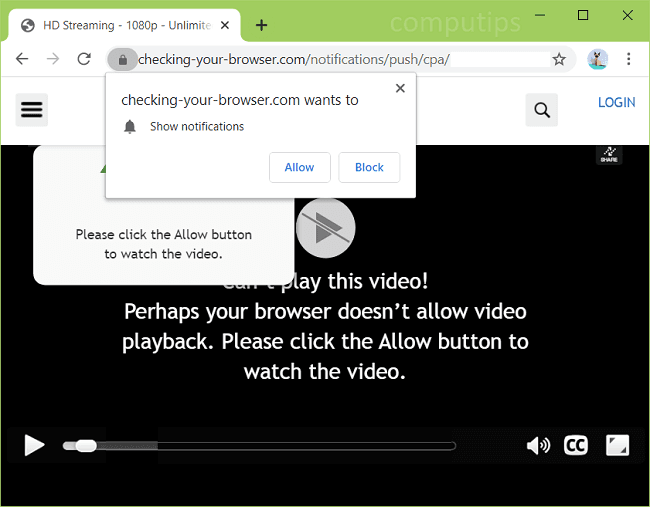This screenshot has height=507, width=650.
Task: Click the video volume speaker icon
Action: pyautogui.click(x=538, y=446)
